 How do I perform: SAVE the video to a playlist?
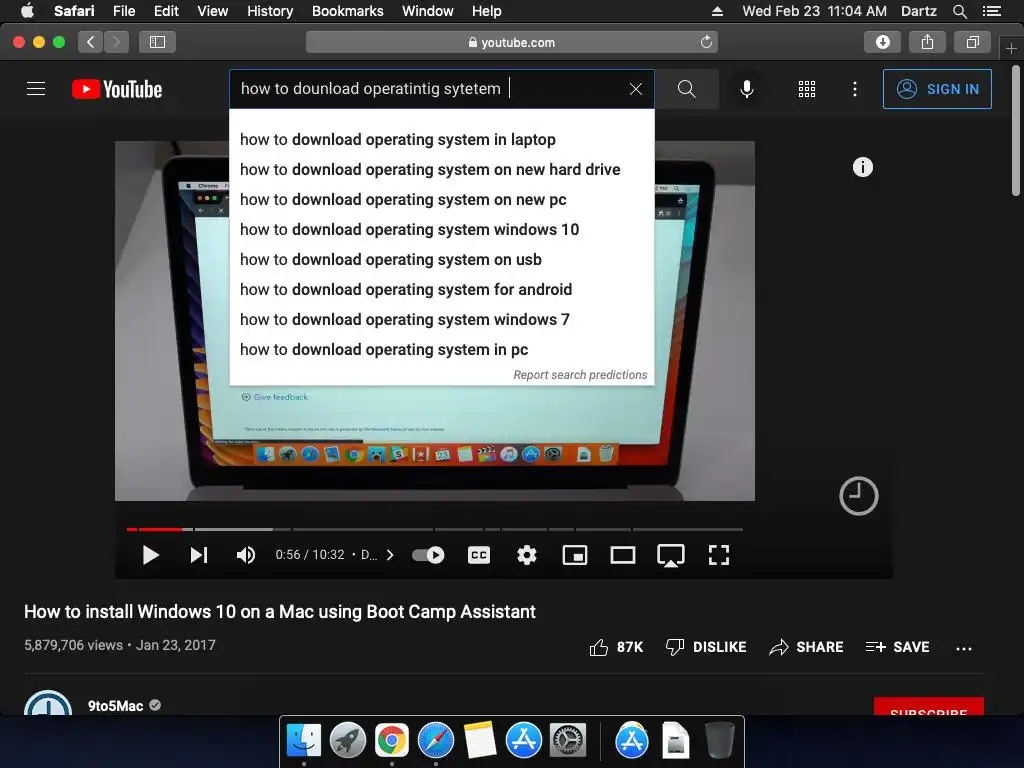pos(897,647)
